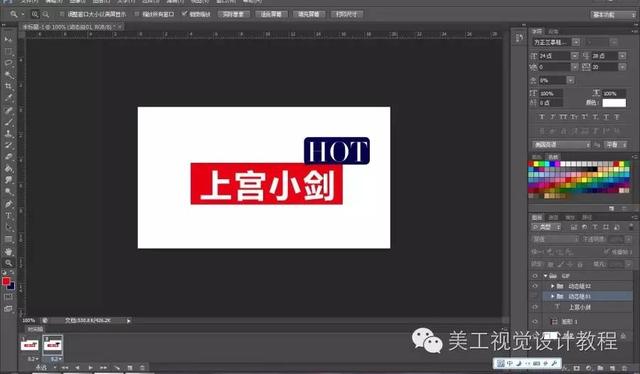
Task: Select the Lasso tool
Action: click(8, 63)
